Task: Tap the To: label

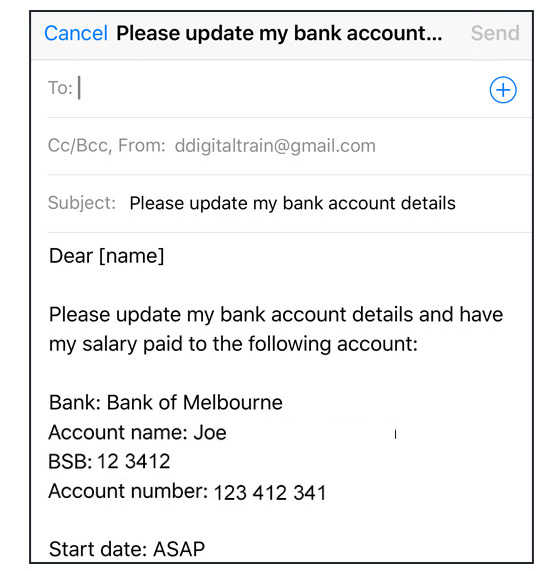Action: [60, 88]
